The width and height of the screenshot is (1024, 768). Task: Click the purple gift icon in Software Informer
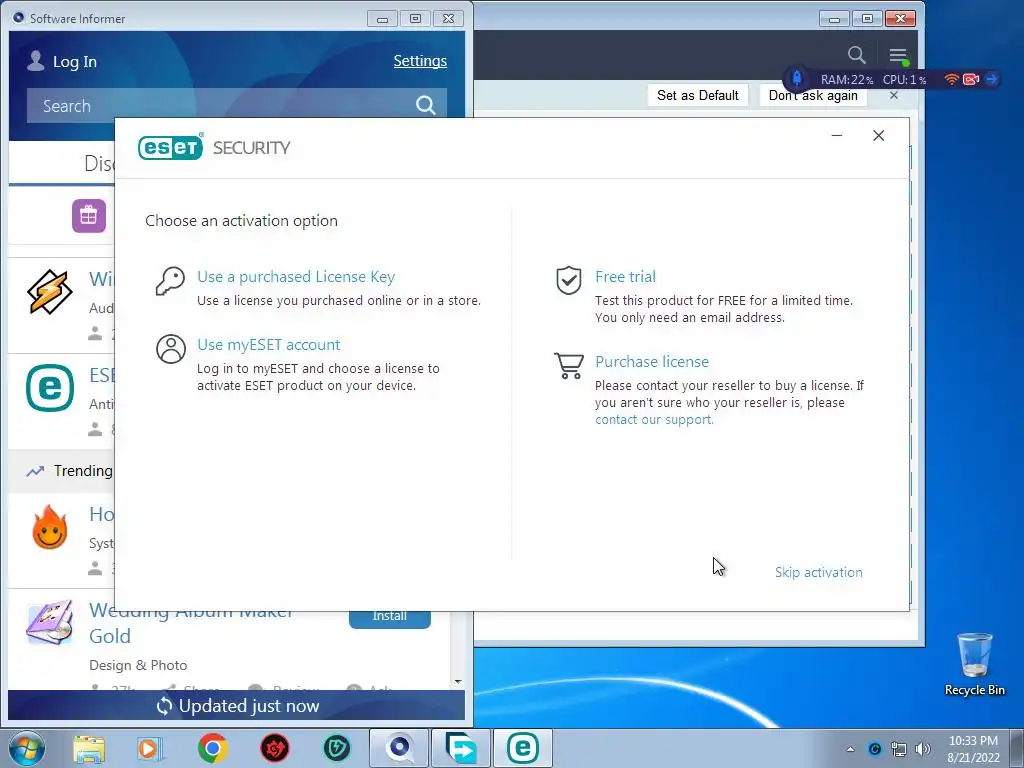tap(89, 216)
